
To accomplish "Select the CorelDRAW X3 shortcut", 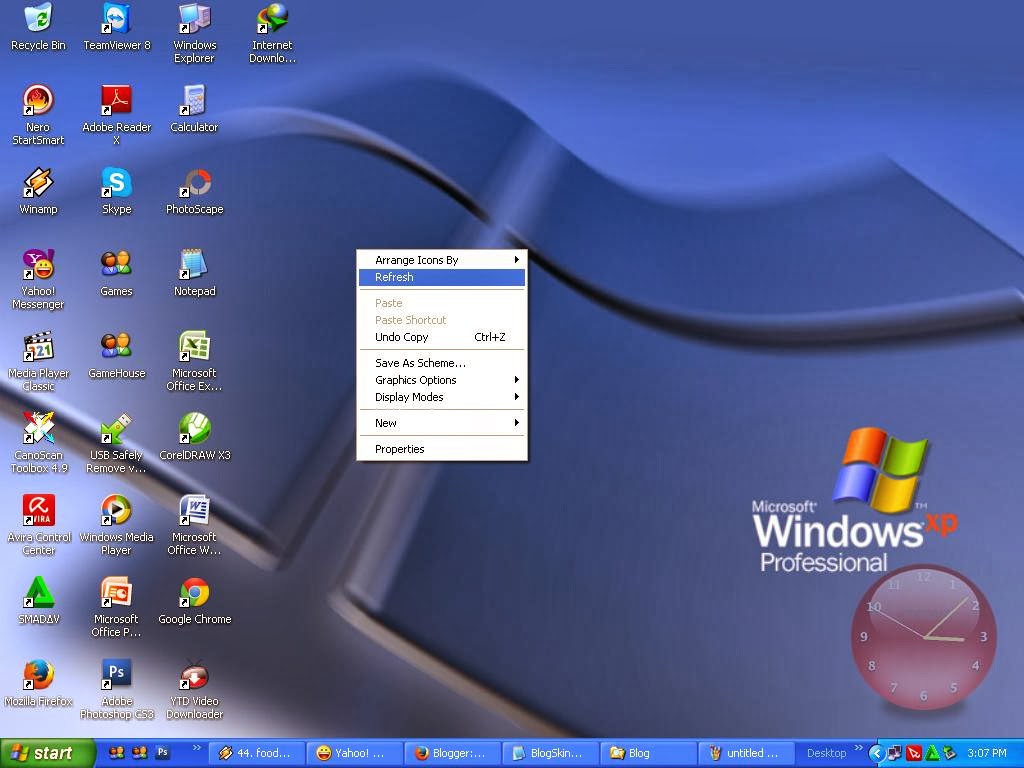I will pyautogui.click(x=194, y=438).
